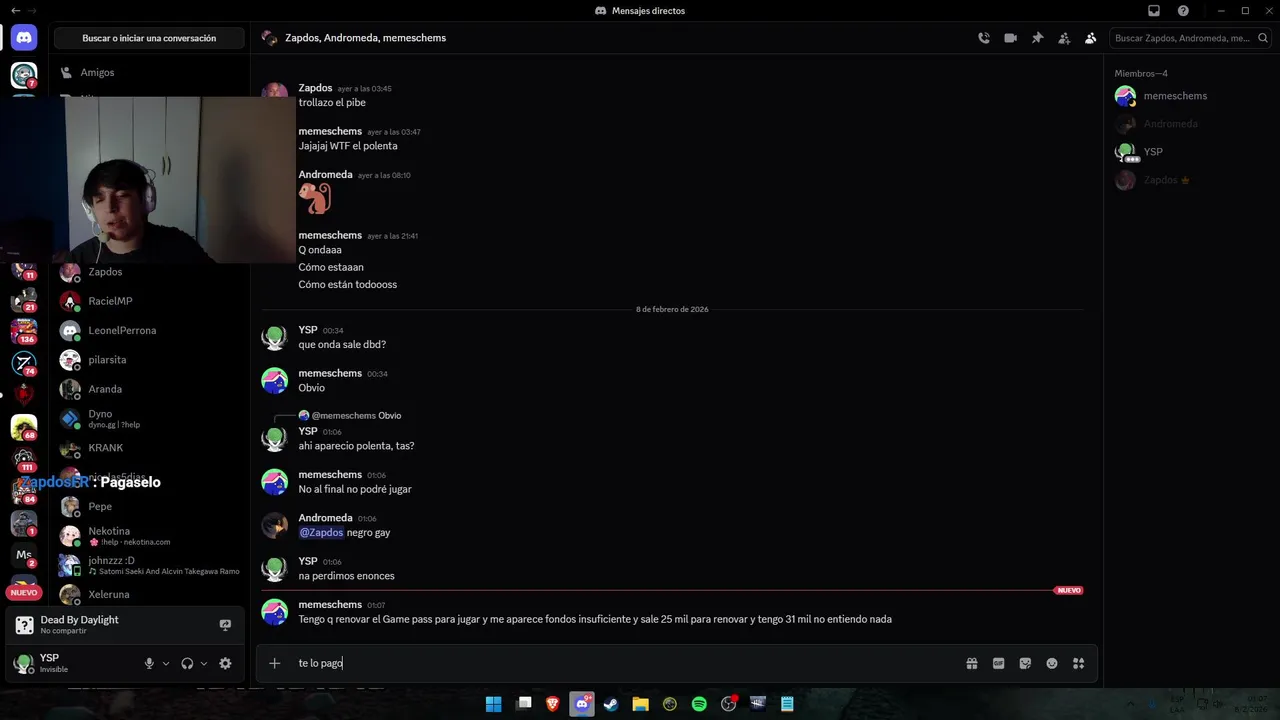The image size is (1280, 720).
Task: Open the direct message with RacielMP
Action: (x=150, y=301)
